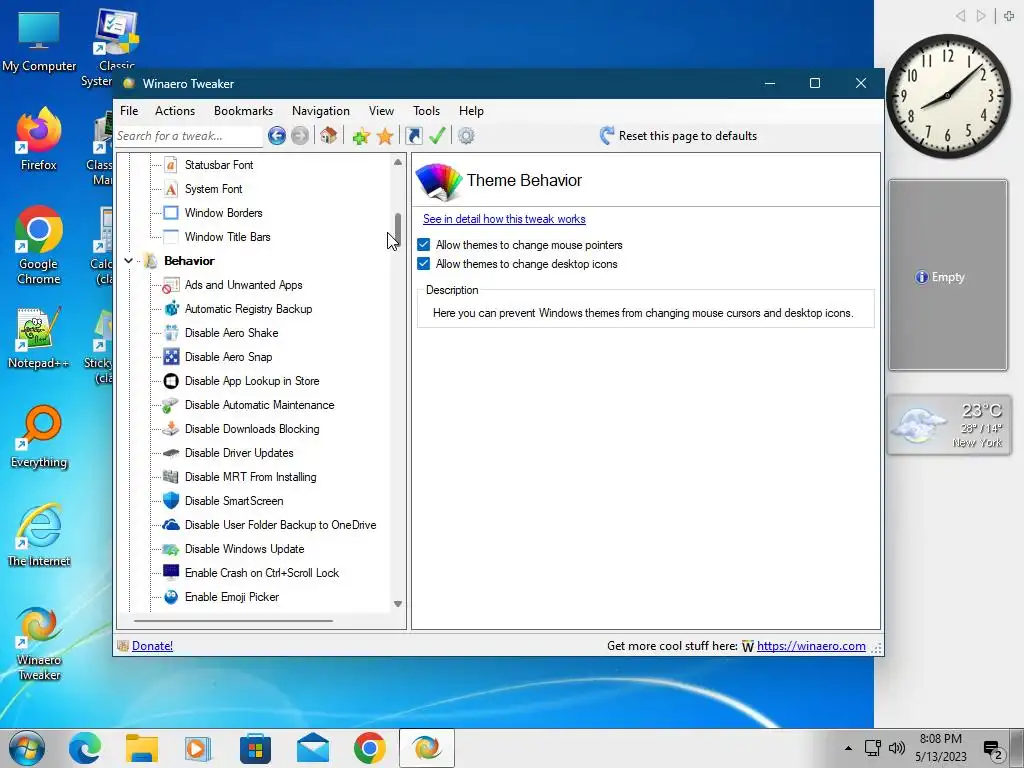Click the Donate! link

[x=152, y=646]
